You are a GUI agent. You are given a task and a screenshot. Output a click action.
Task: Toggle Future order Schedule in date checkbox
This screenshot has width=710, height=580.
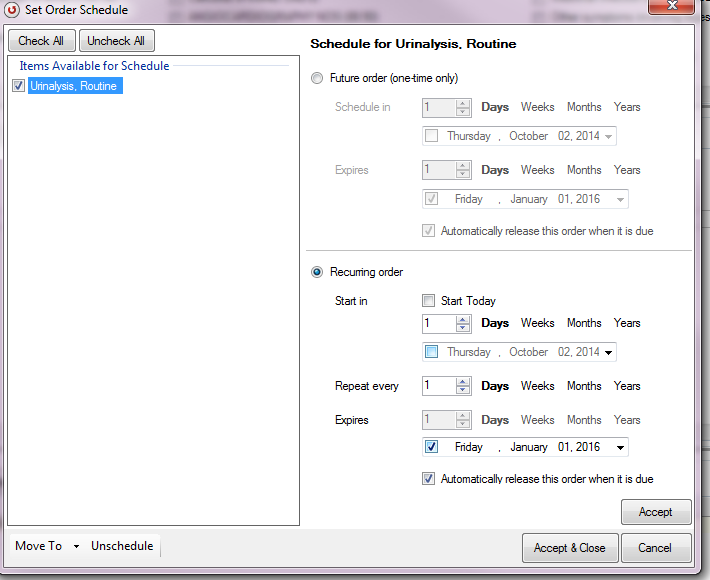click(x=432, y=136)
